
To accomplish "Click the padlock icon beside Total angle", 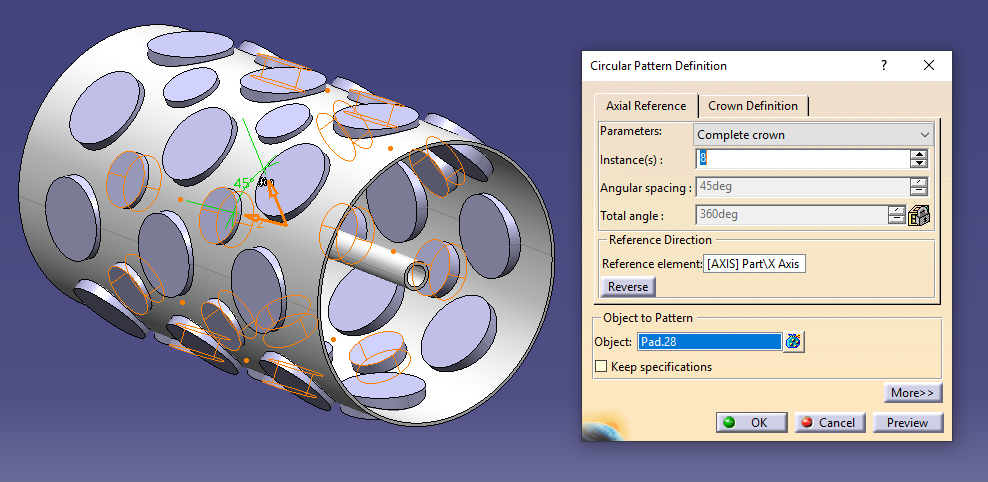I will tap(919, 215).
